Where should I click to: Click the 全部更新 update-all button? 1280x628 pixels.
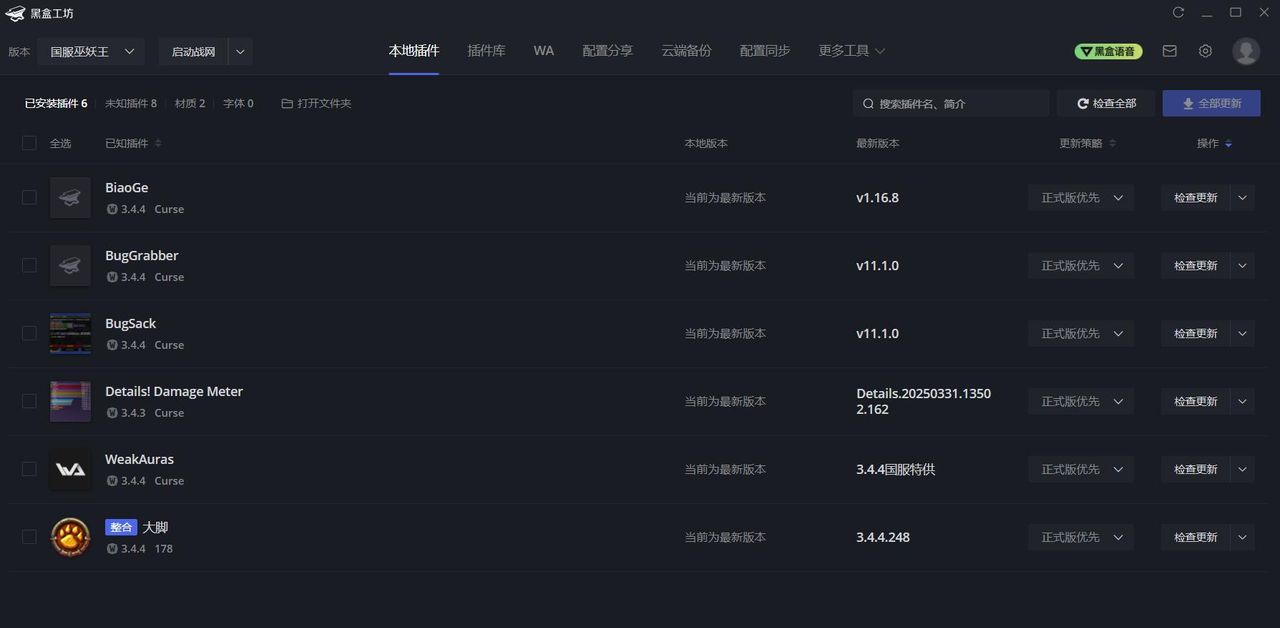(1211, 103)
